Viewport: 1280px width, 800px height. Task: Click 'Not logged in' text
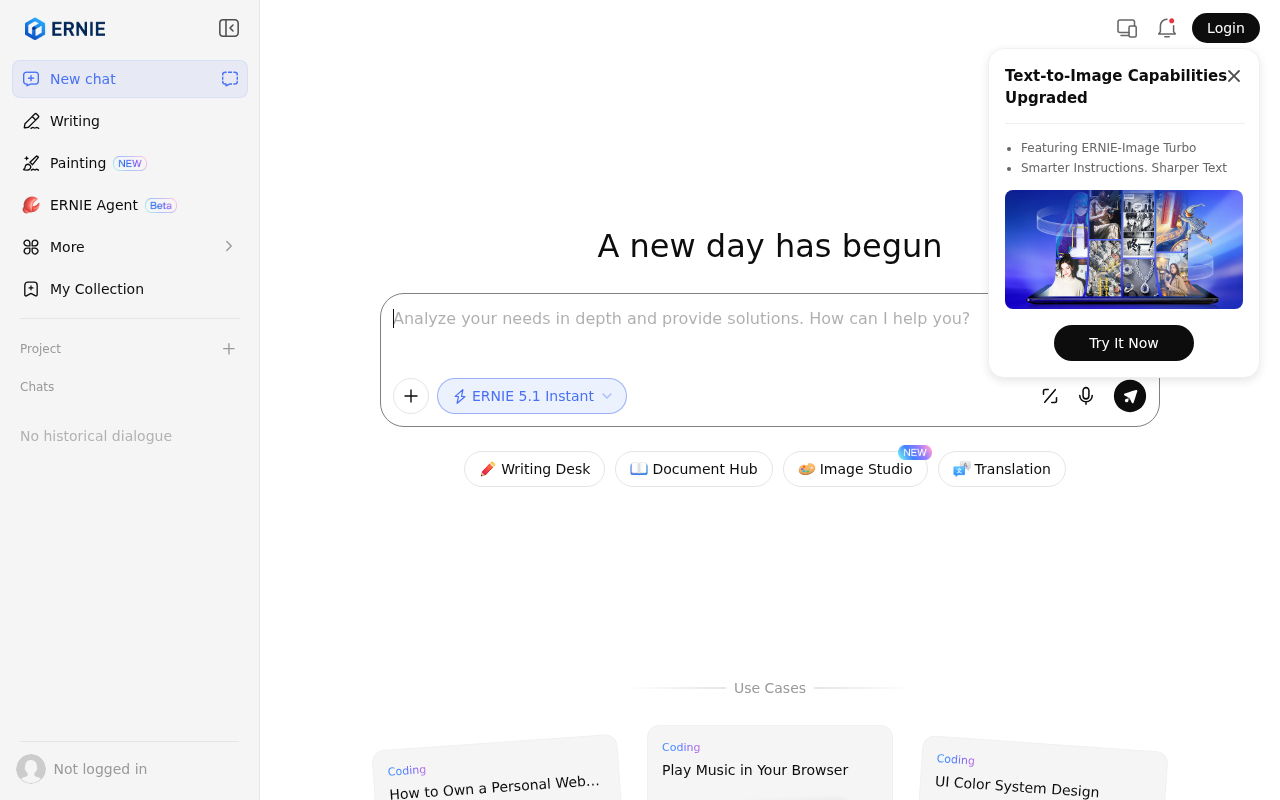(100, 769)
